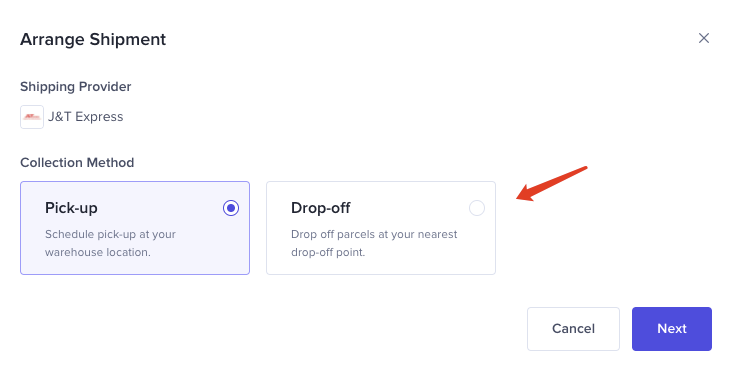This screenshot has height=369, width=733.
Task: Proceed with the Next button
Action: pyautogui.click(x=672, y=329)
